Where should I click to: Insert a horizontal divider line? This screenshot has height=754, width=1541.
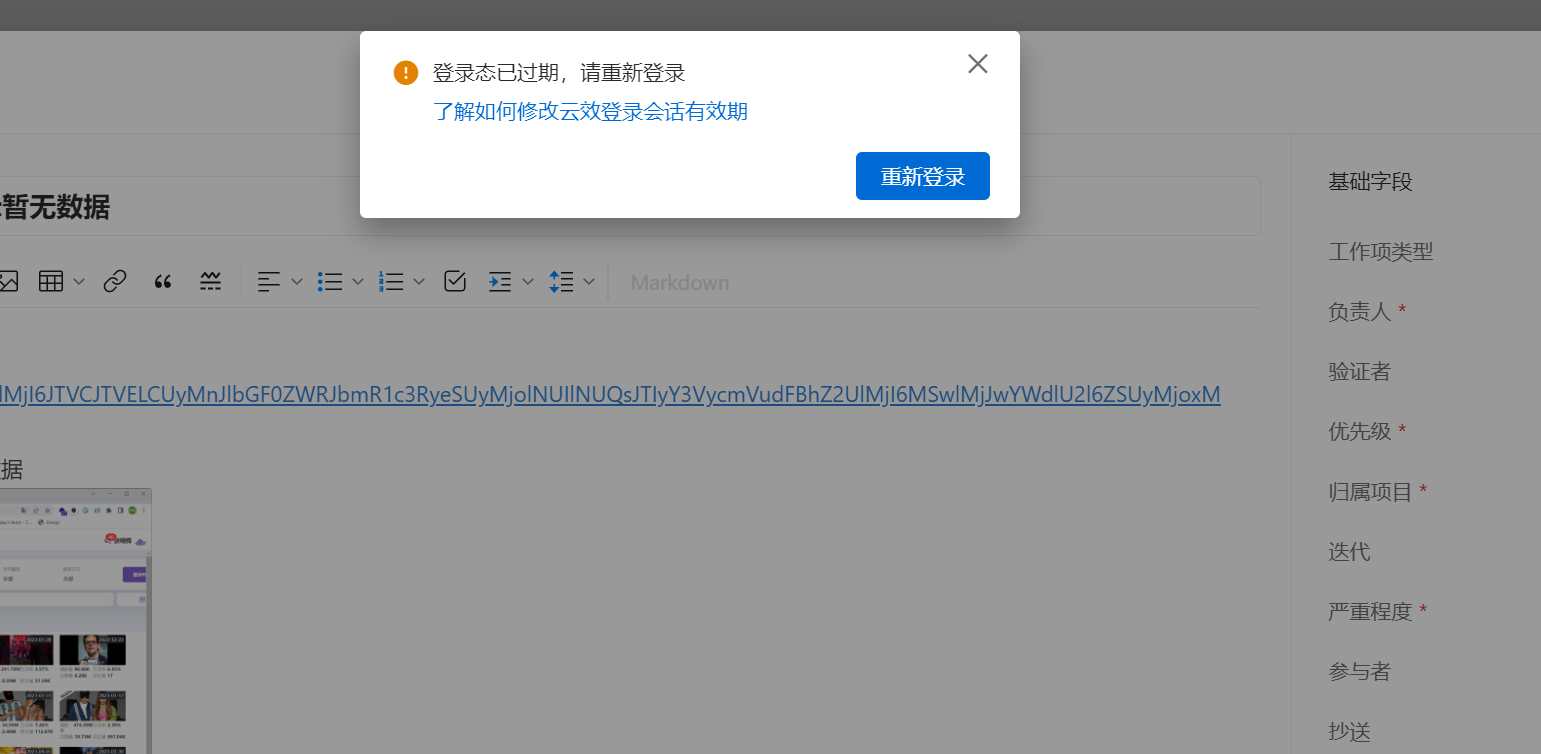[210, 281]
